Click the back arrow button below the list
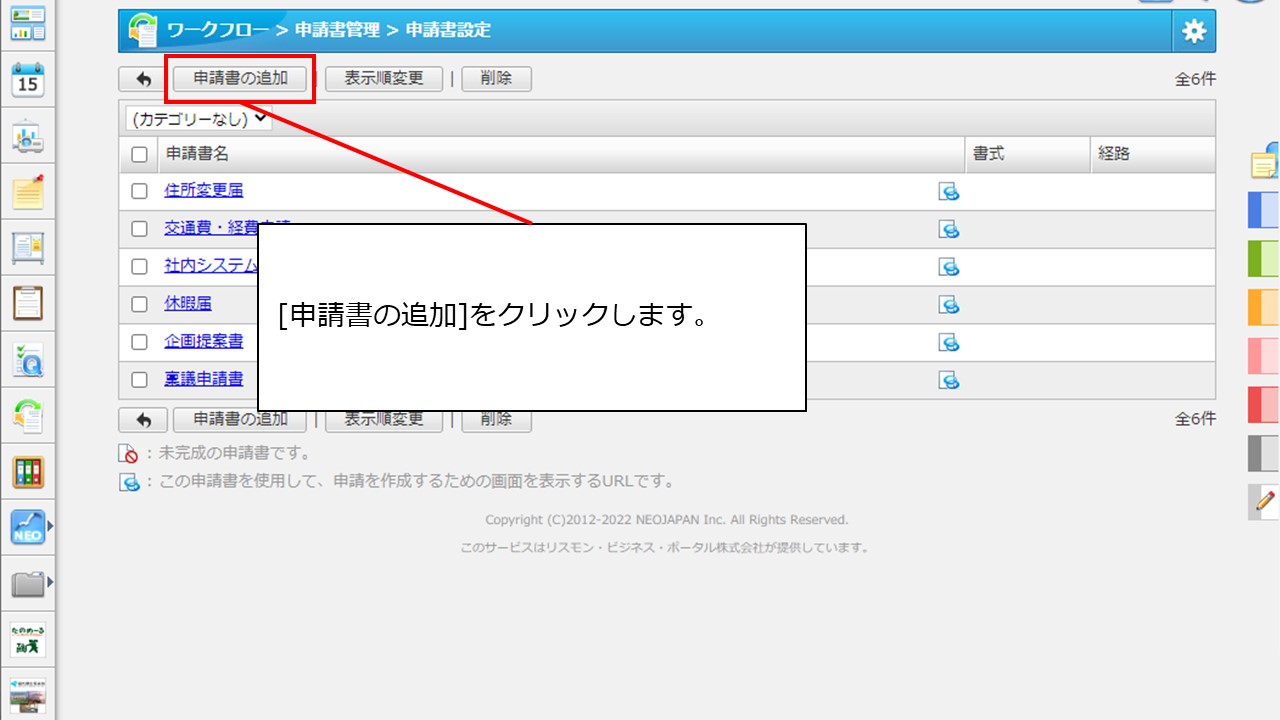Screen dimensions: 1280x720 (x=143, y=419)
